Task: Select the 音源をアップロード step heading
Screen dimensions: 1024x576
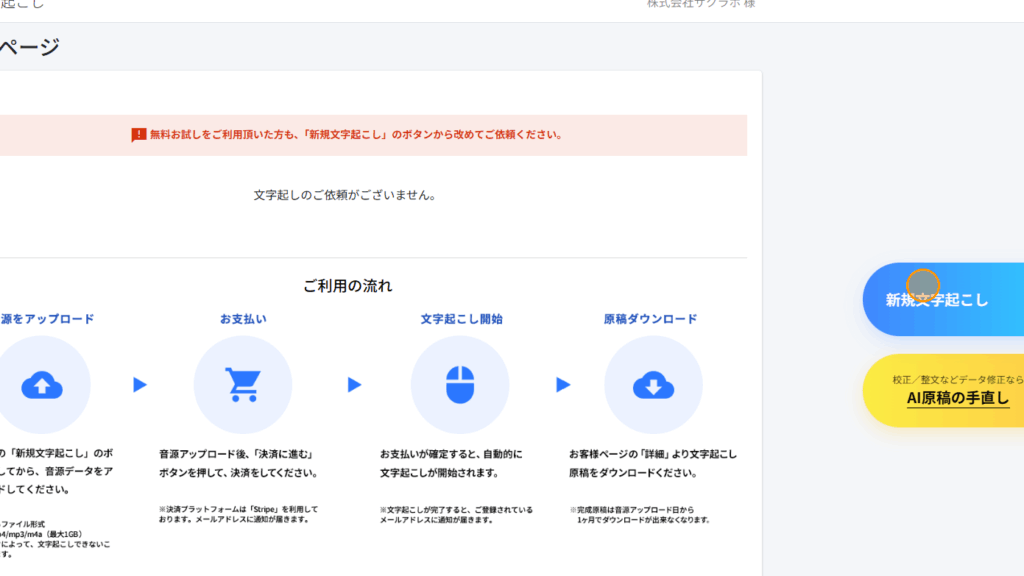Action: [x=47, y=319]
